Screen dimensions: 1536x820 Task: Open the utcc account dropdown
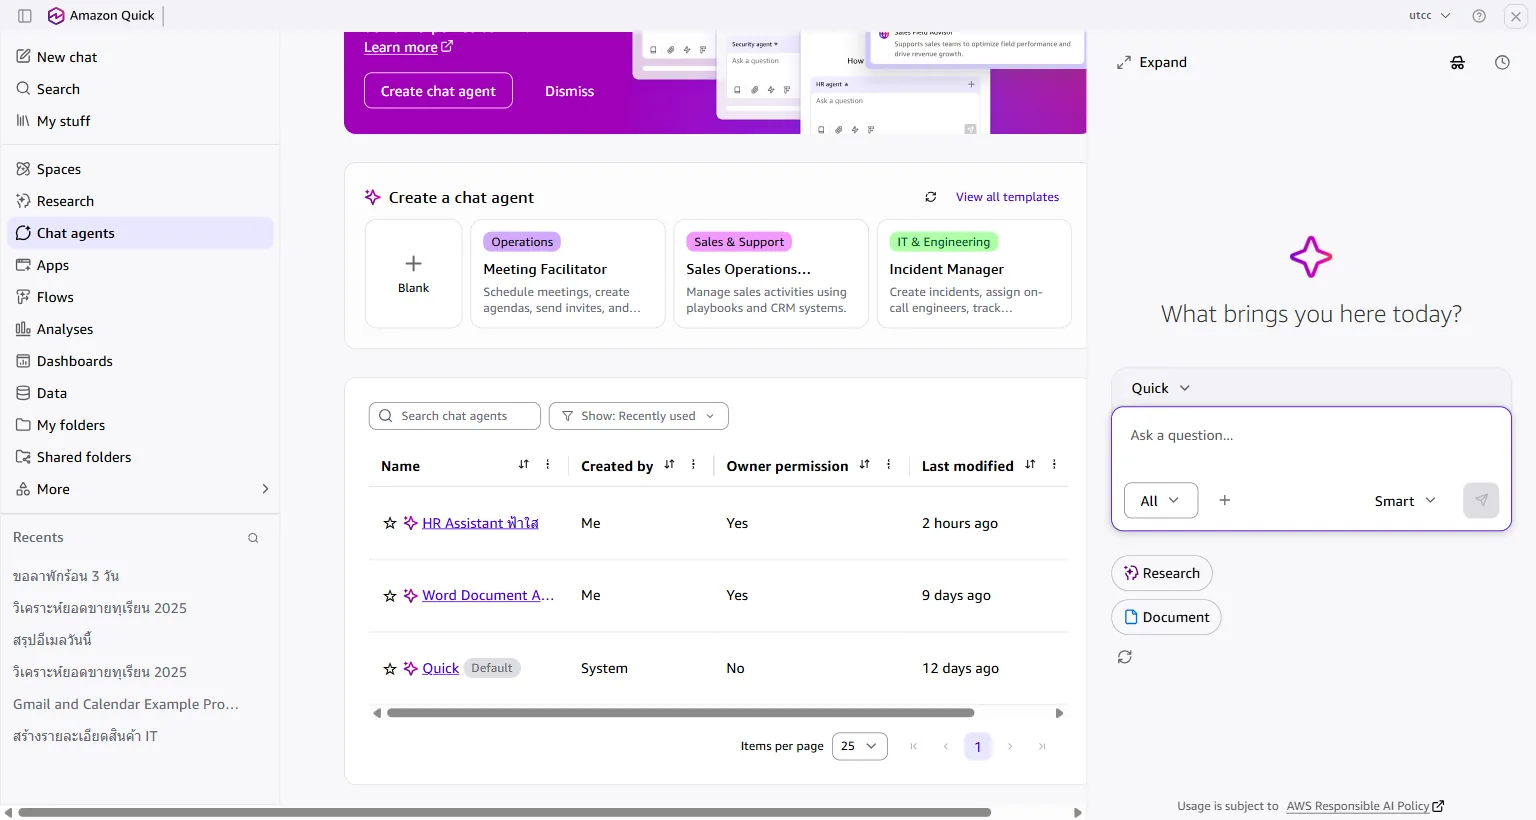pos(1430,16)
